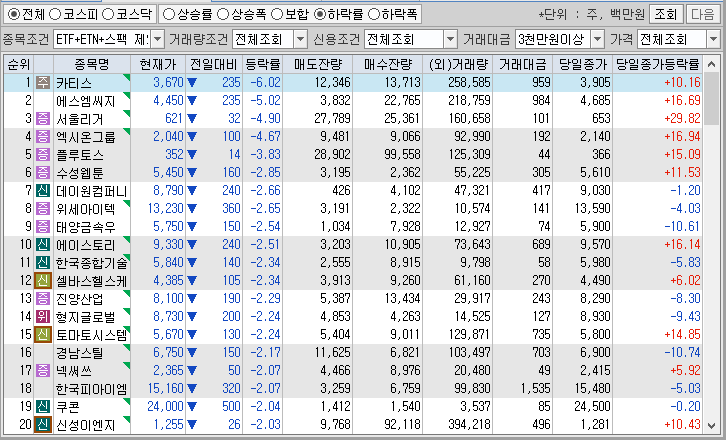Click the 신 badge beside 신성이엔지
This screenshot has width=726, height=440.
point(43,425)
